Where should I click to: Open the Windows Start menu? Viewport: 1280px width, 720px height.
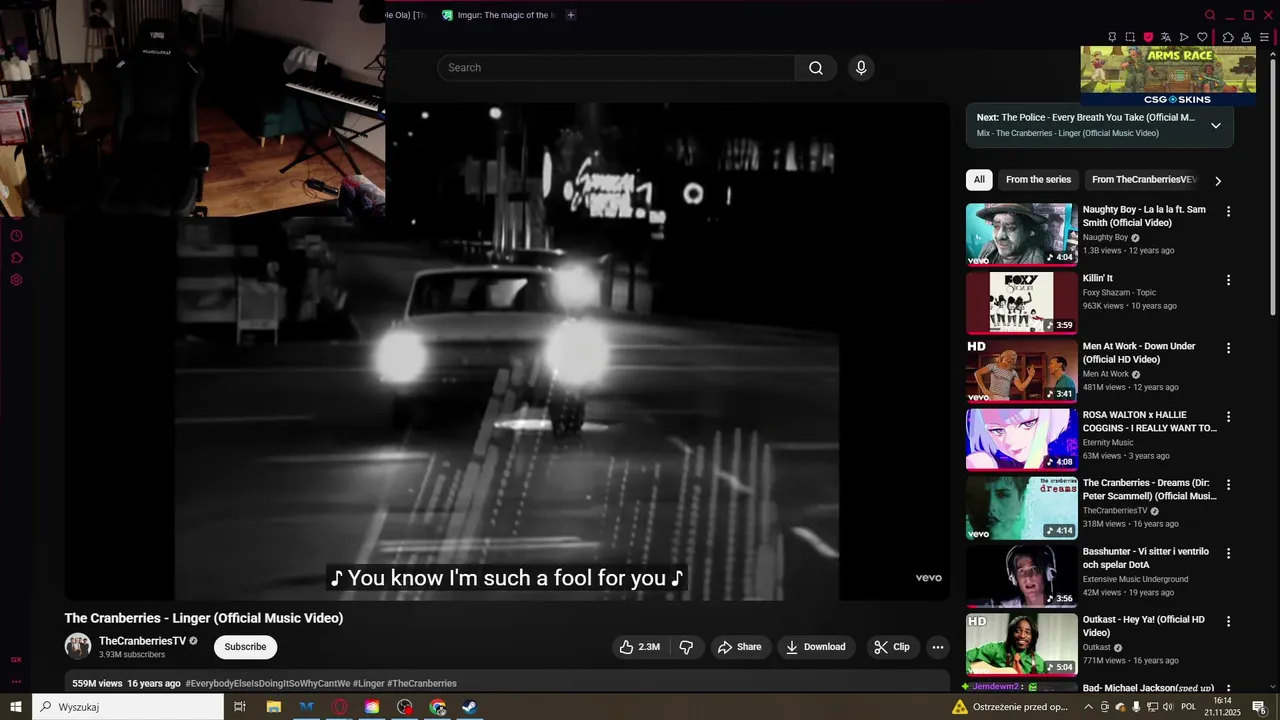tap(16, 707)
